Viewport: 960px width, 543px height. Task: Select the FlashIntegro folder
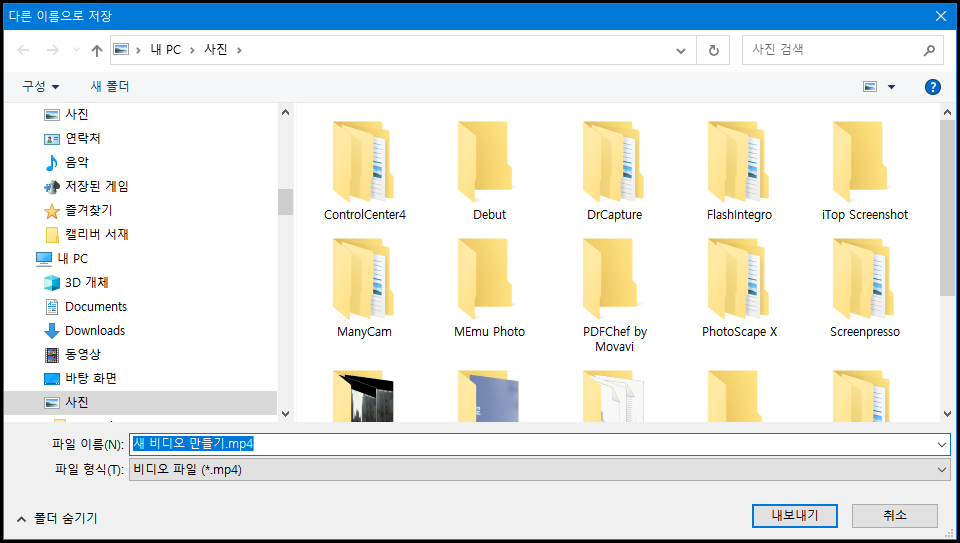739,171
